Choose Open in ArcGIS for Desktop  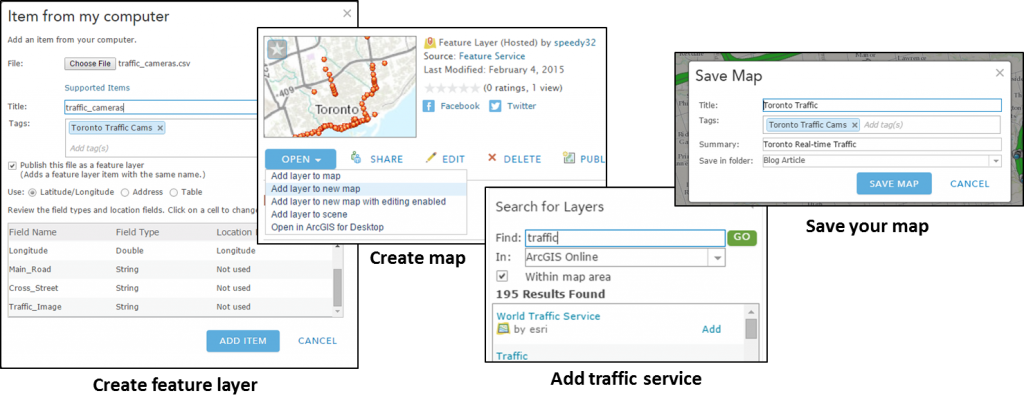pos(327,227)
